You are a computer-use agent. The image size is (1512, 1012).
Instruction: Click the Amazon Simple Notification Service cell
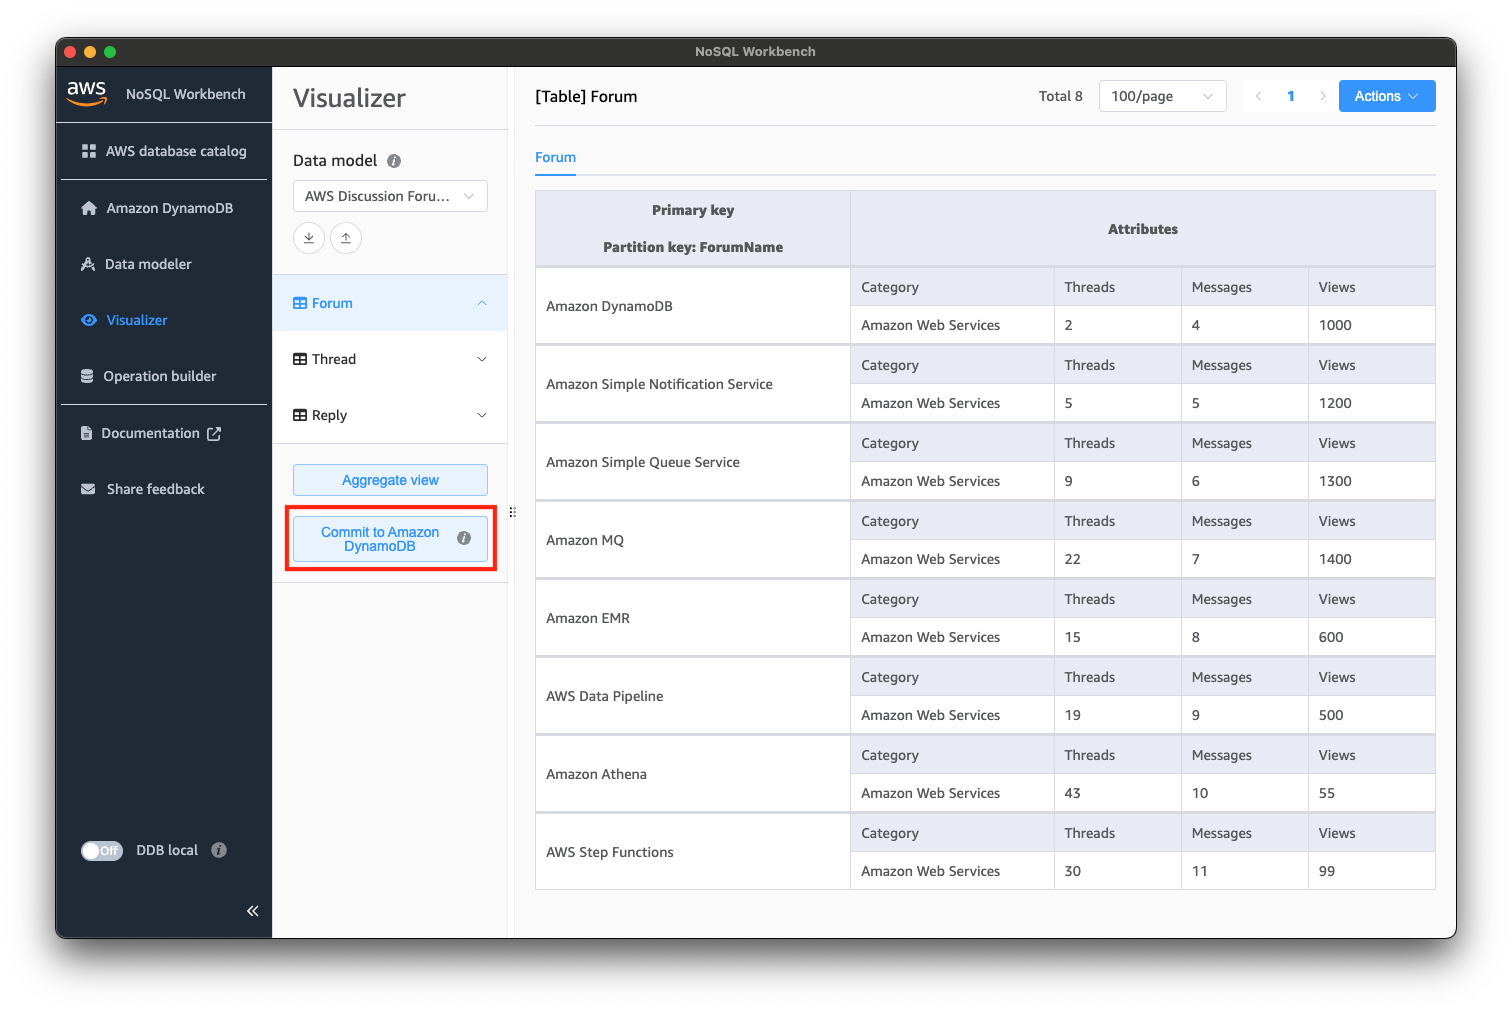693,384
